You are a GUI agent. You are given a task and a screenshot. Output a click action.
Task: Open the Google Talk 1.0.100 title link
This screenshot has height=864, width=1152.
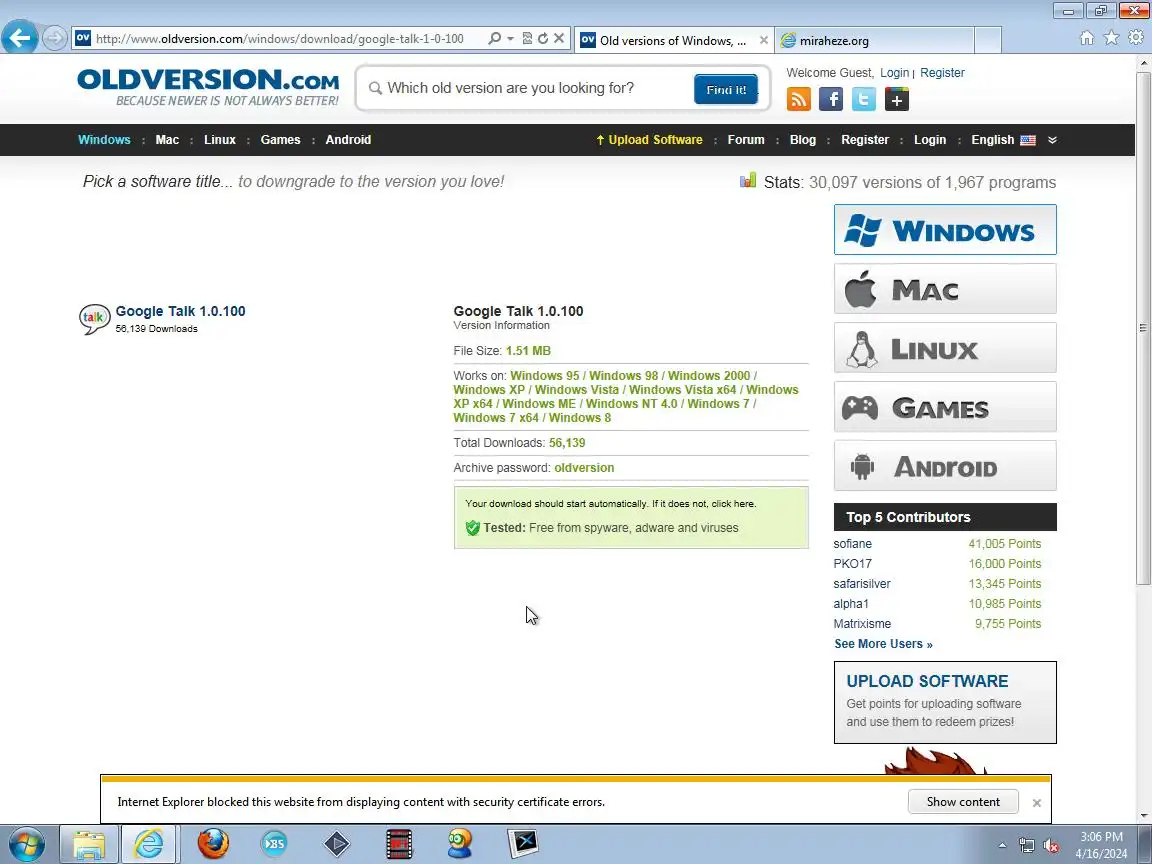coord(180,311)
